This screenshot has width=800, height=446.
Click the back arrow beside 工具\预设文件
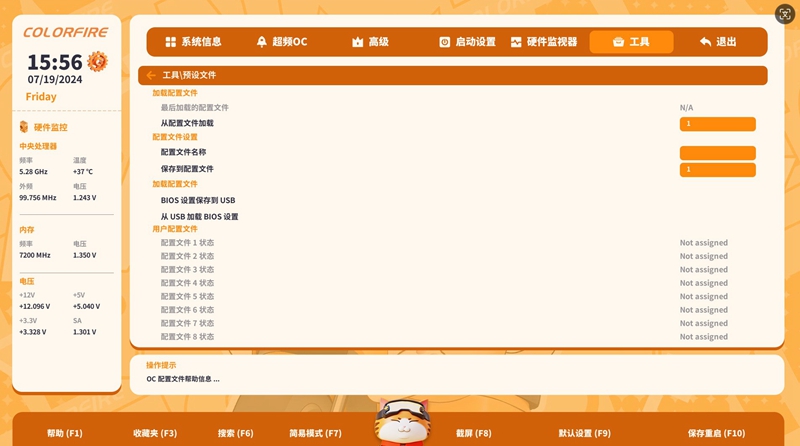(151, 75)
